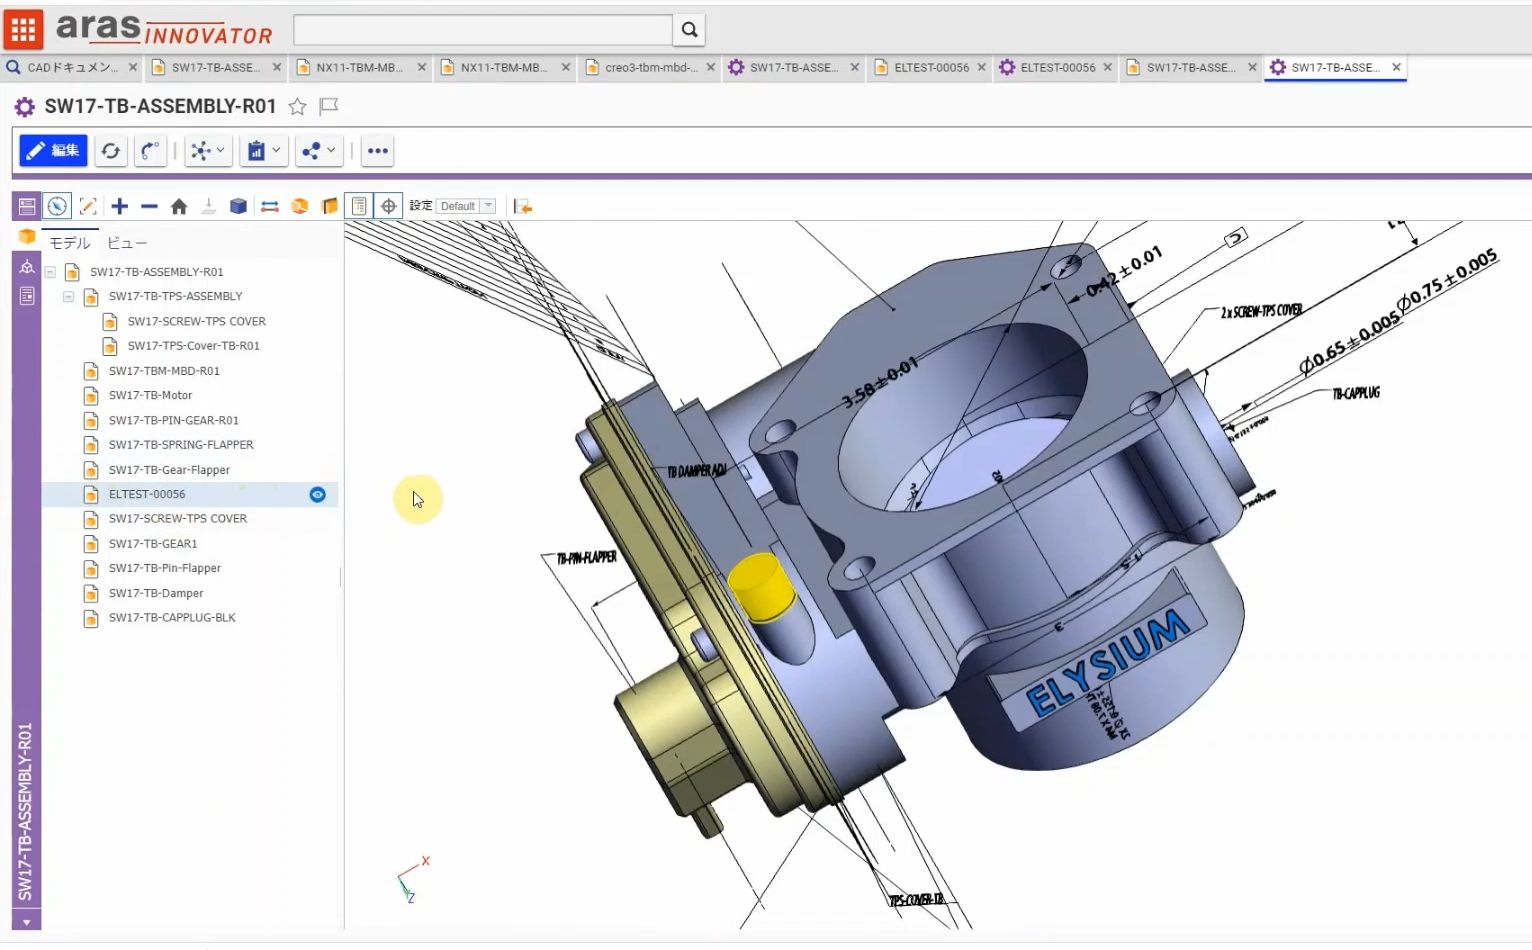This screenshot has height=950, width=1532.
Task: Select SW17-TB-Pin-Flapper in tree
Action: point(165,568)
